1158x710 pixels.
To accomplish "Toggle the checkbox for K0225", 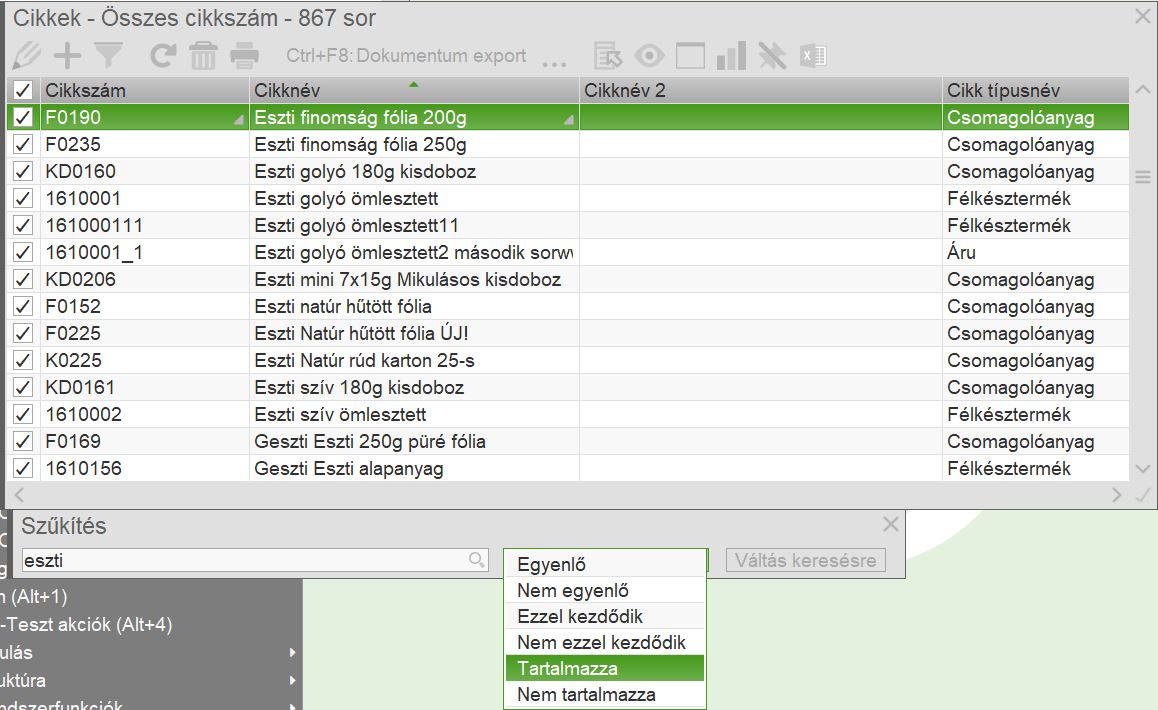I will coord(23,361).
